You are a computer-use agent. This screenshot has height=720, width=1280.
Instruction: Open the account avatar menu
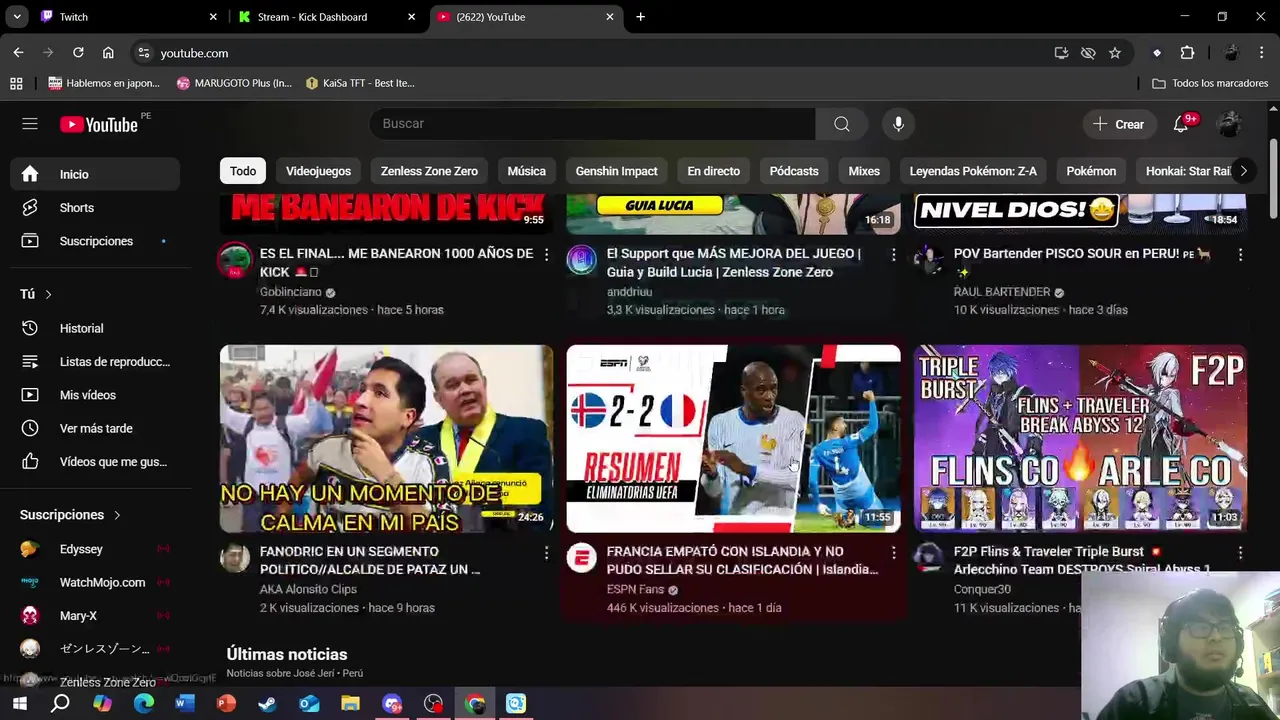pyautogui.click(x=1229, y=124)
